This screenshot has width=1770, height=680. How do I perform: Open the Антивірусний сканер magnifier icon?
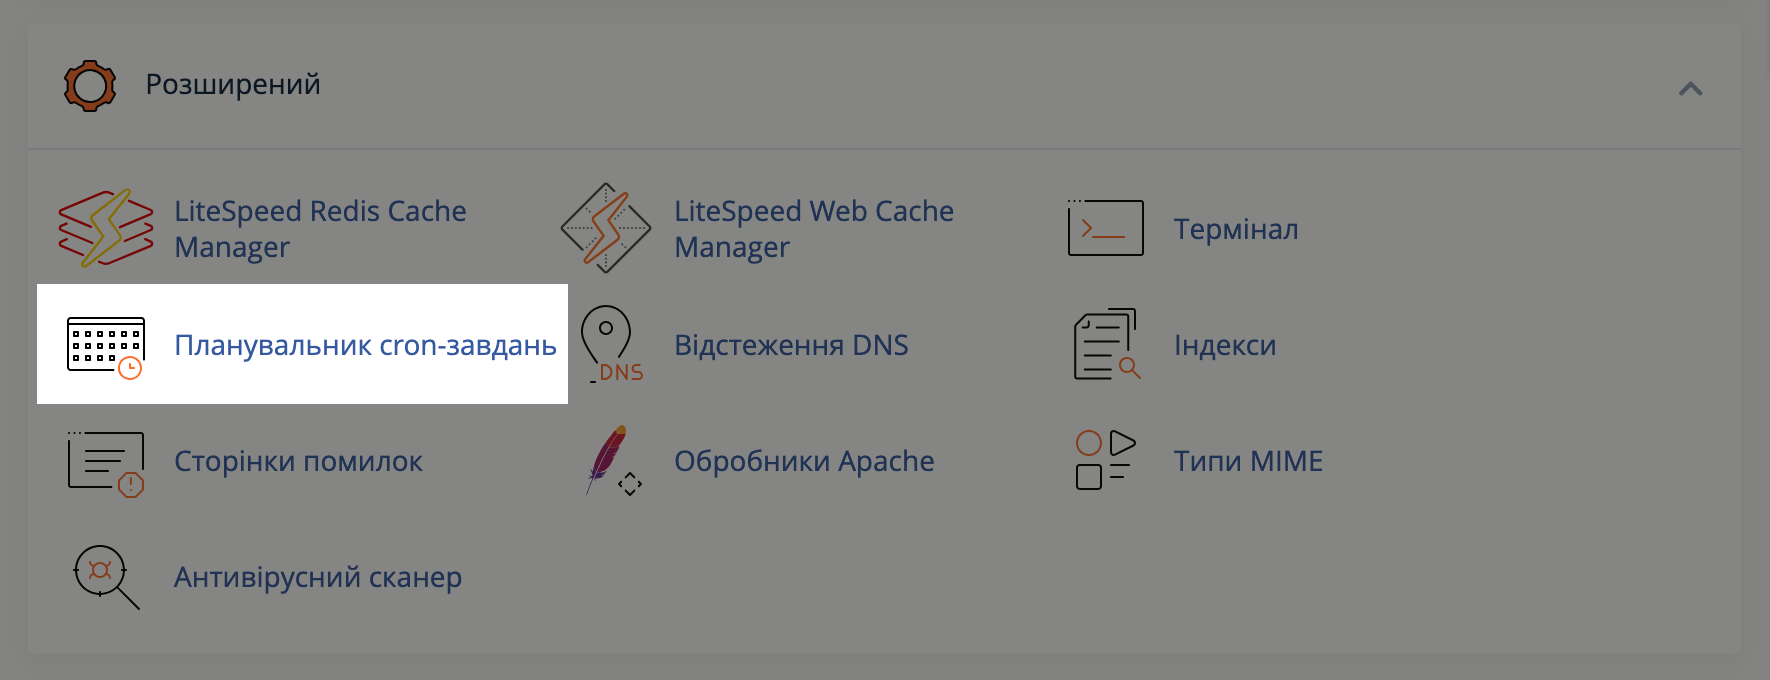pos(103,577)
